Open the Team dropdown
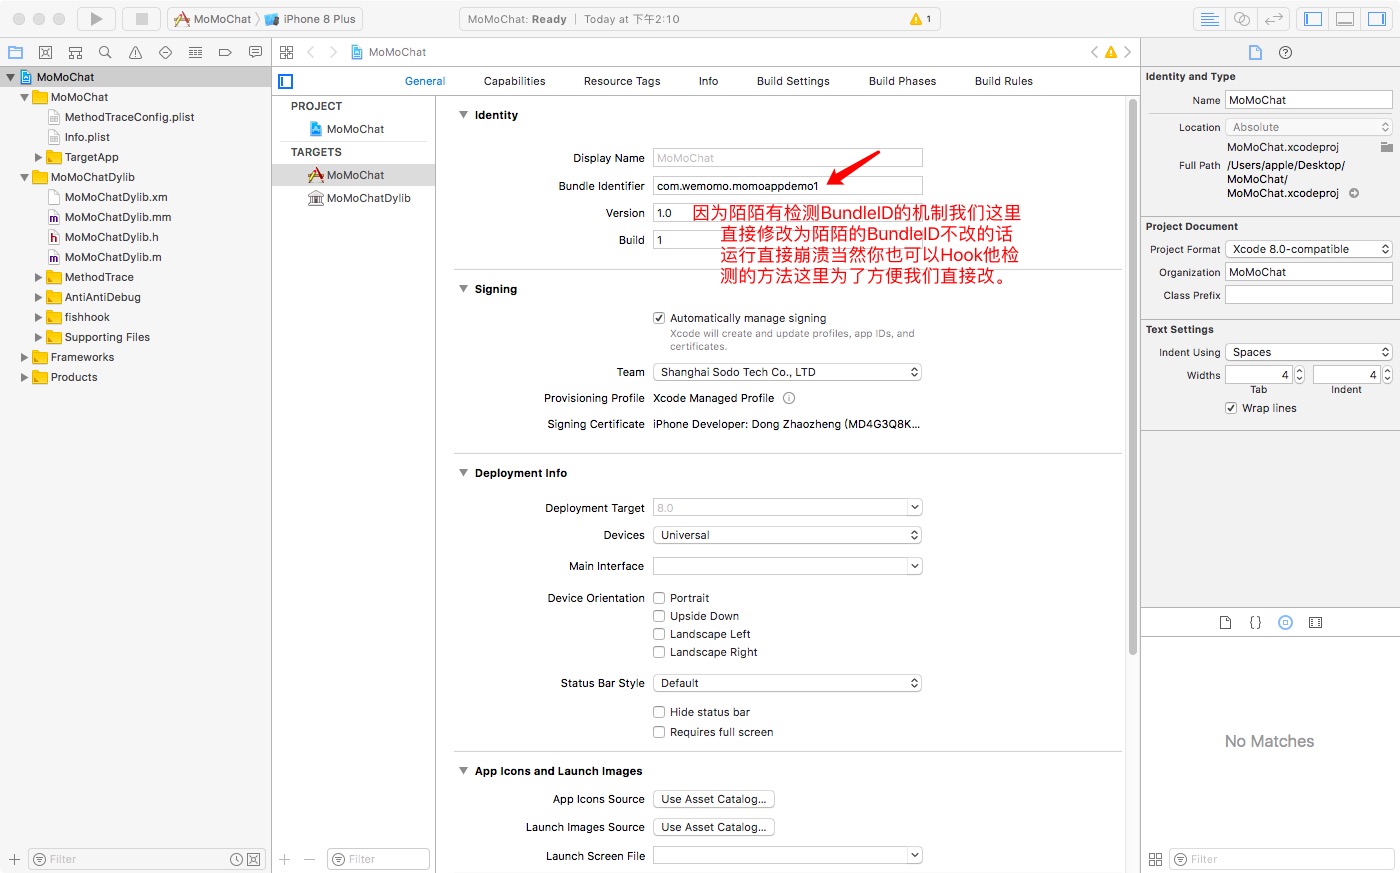 (787, 372)
